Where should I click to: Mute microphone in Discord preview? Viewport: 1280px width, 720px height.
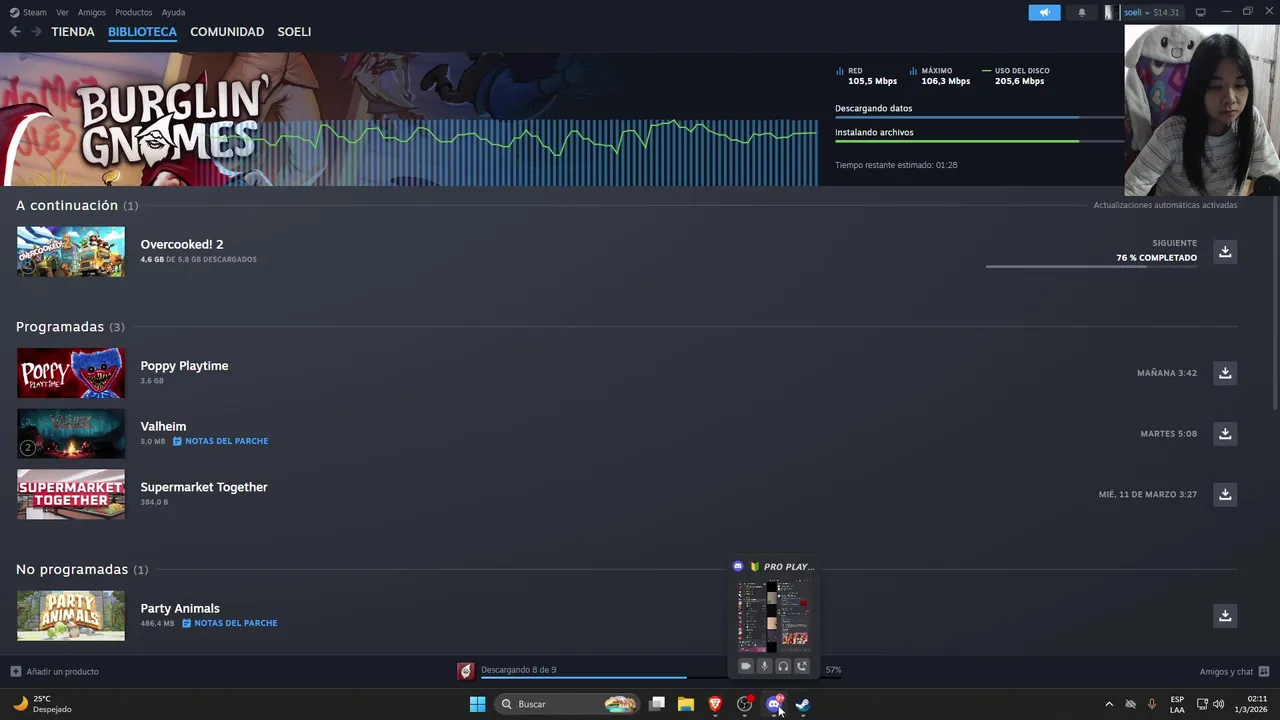click(x=764, y=666)
